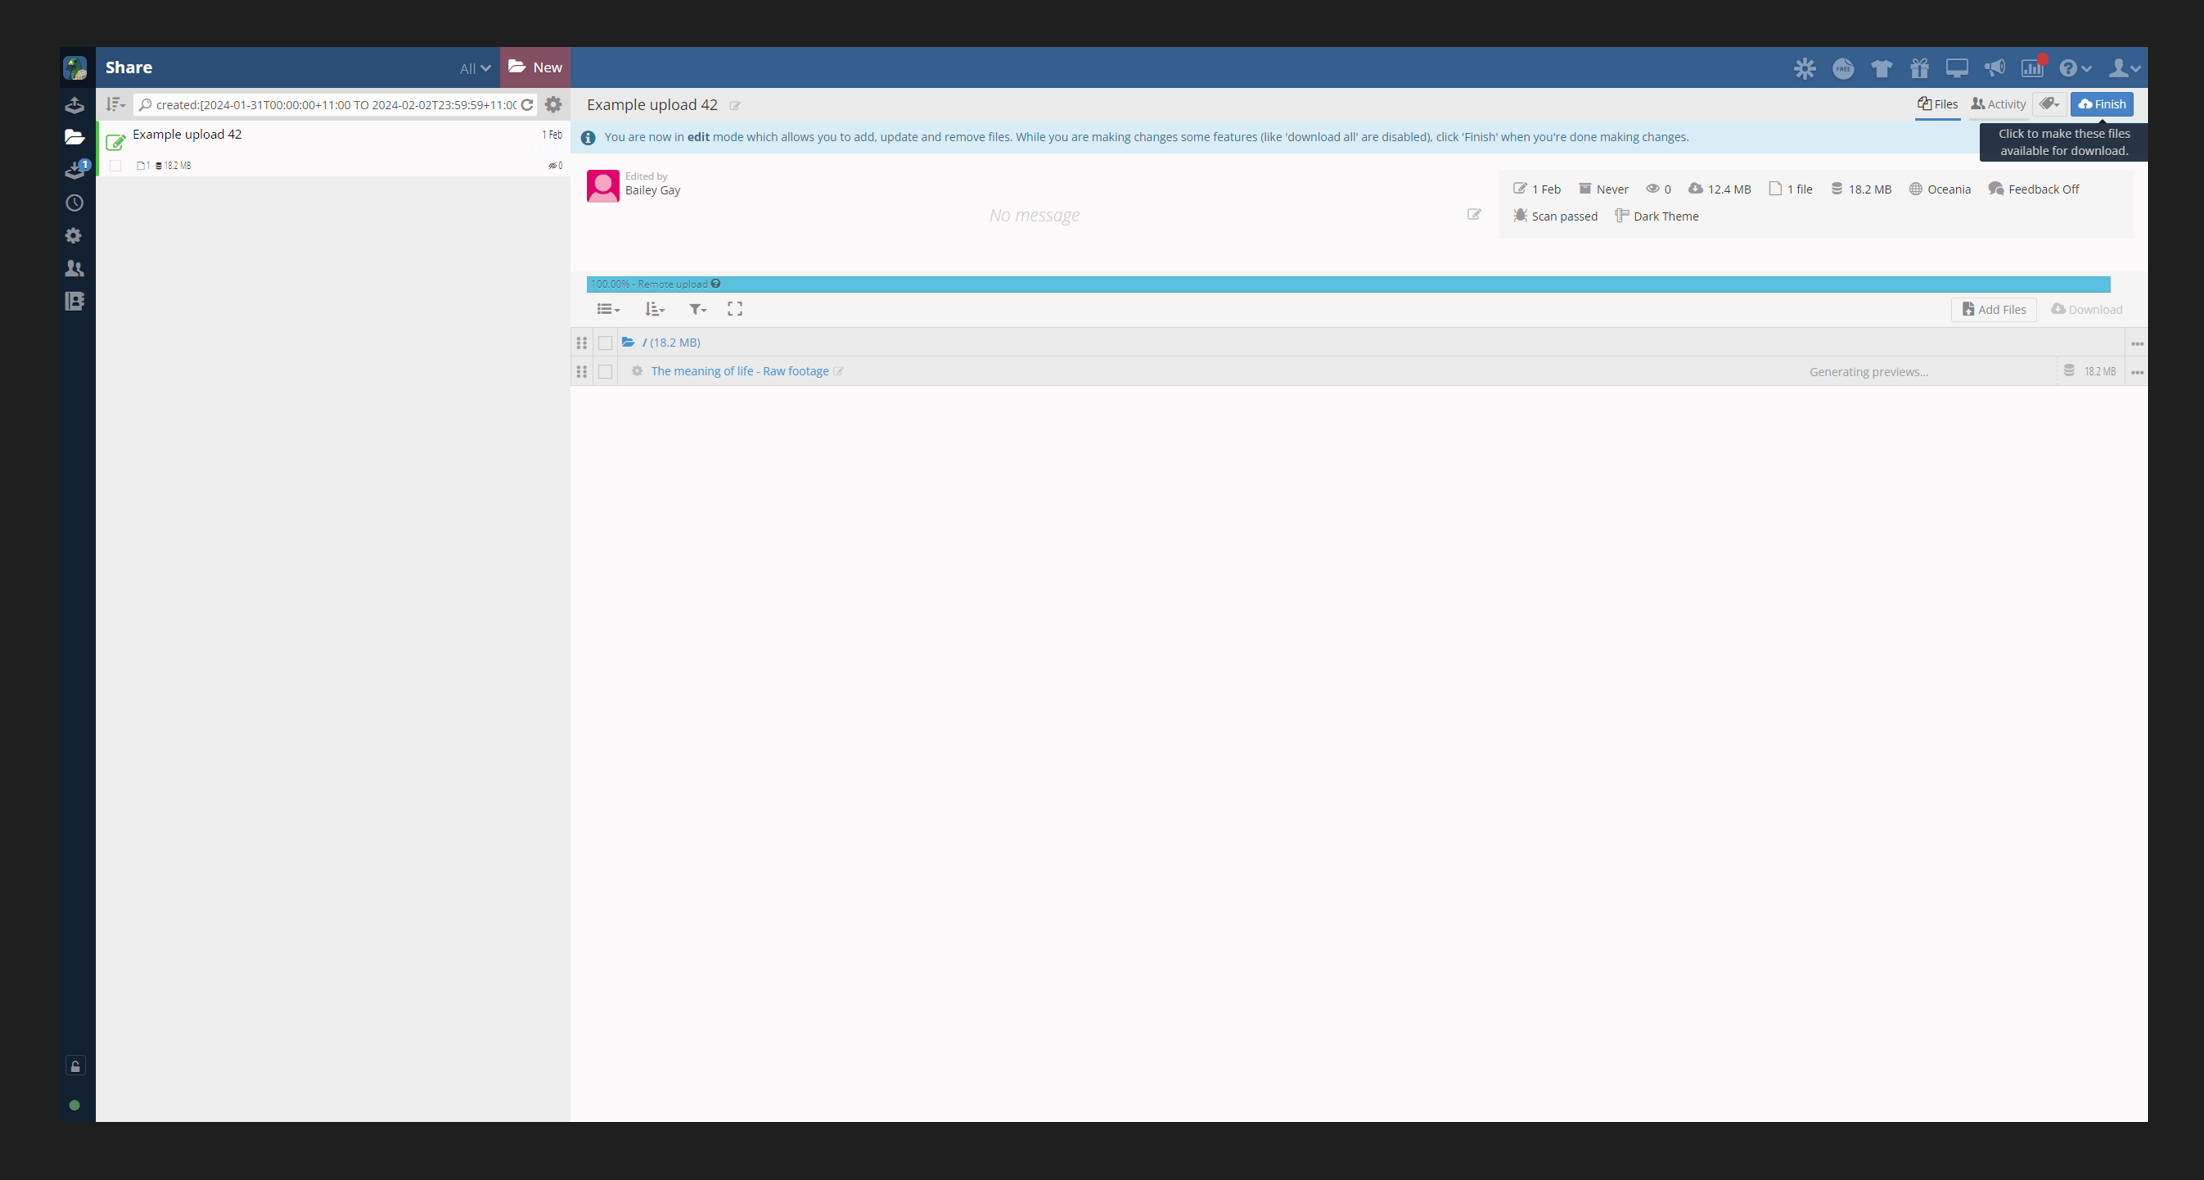Click the 12.4 MB downloaded stat

[1719, 189]
